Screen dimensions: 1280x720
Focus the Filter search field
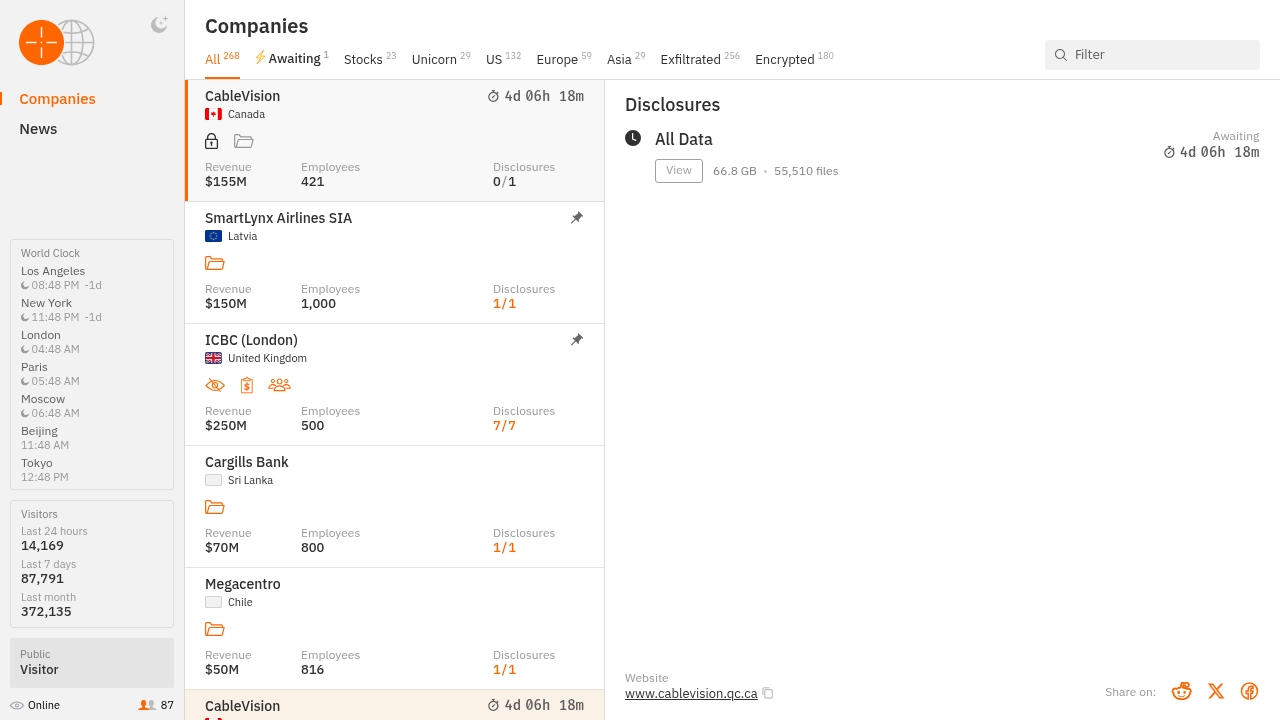(x=1152, y=55)
